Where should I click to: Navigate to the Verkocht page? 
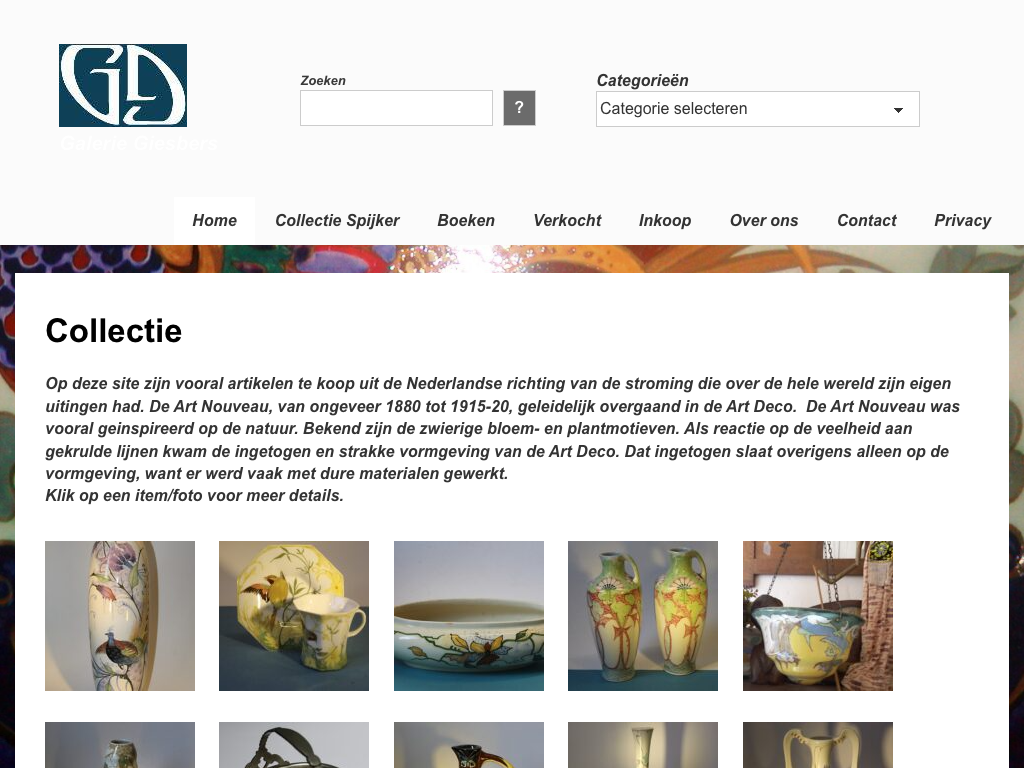pyautogui.click(x=567, y=221)
